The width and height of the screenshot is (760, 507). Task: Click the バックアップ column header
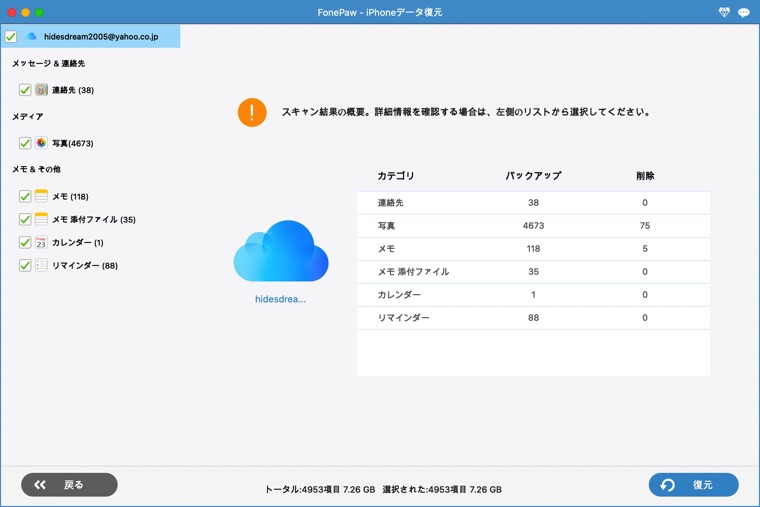click(533, 175)
